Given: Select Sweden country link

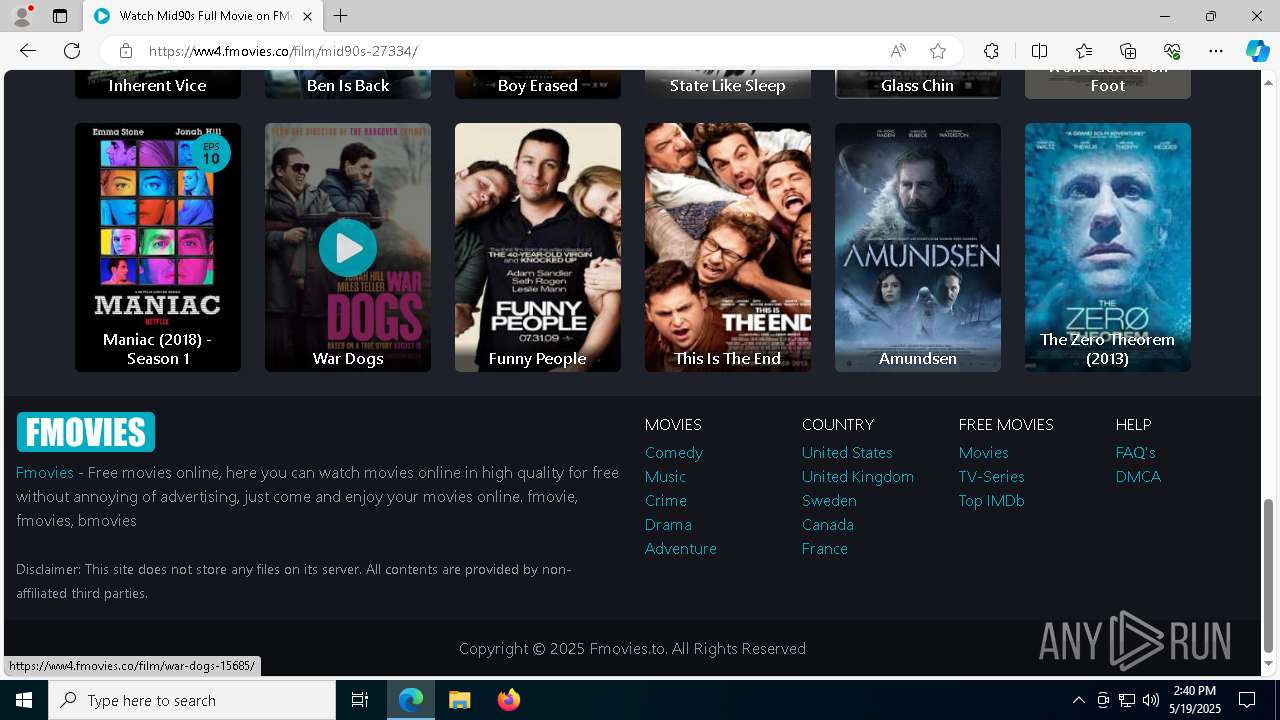Looking at the screenshot, I should pos(829,500).
